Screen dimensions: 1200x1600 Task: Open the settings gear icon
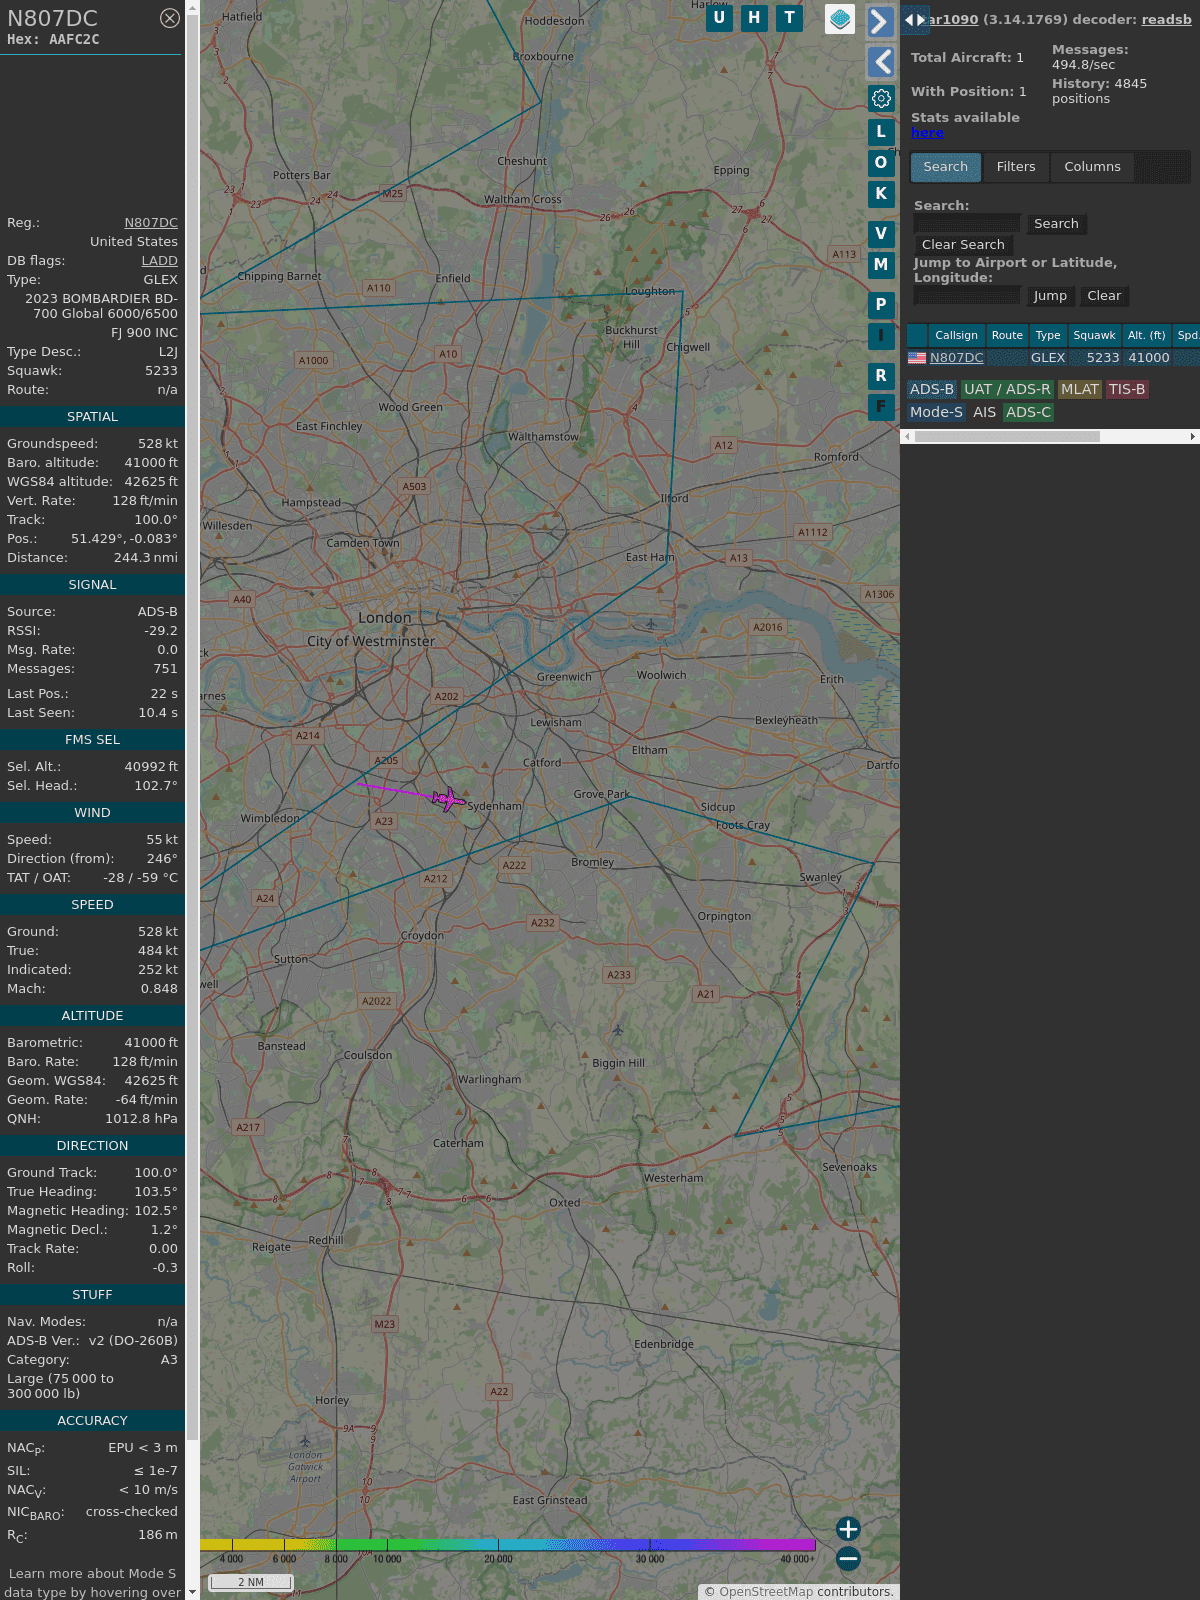click(881, 98)
